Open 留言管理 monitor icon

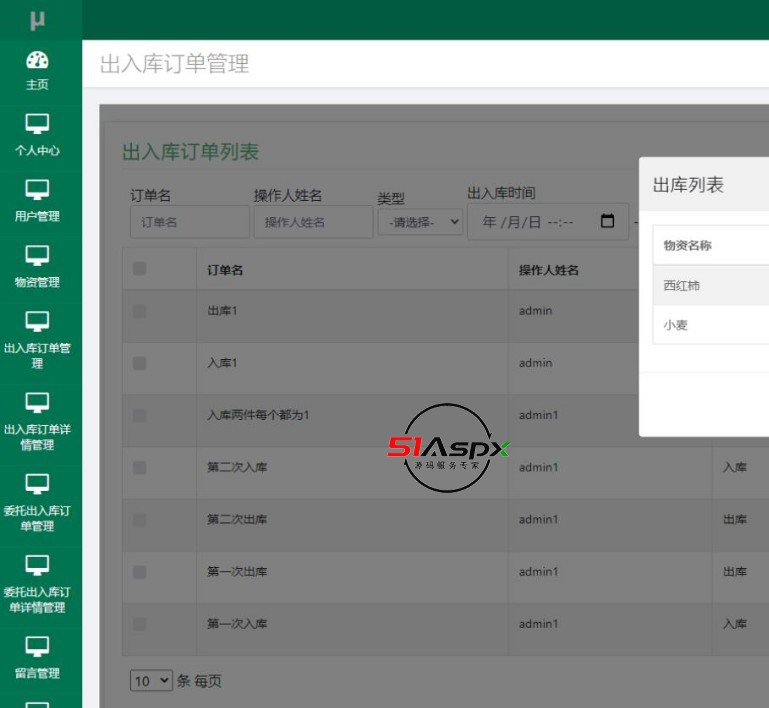[x=37, y=647]
